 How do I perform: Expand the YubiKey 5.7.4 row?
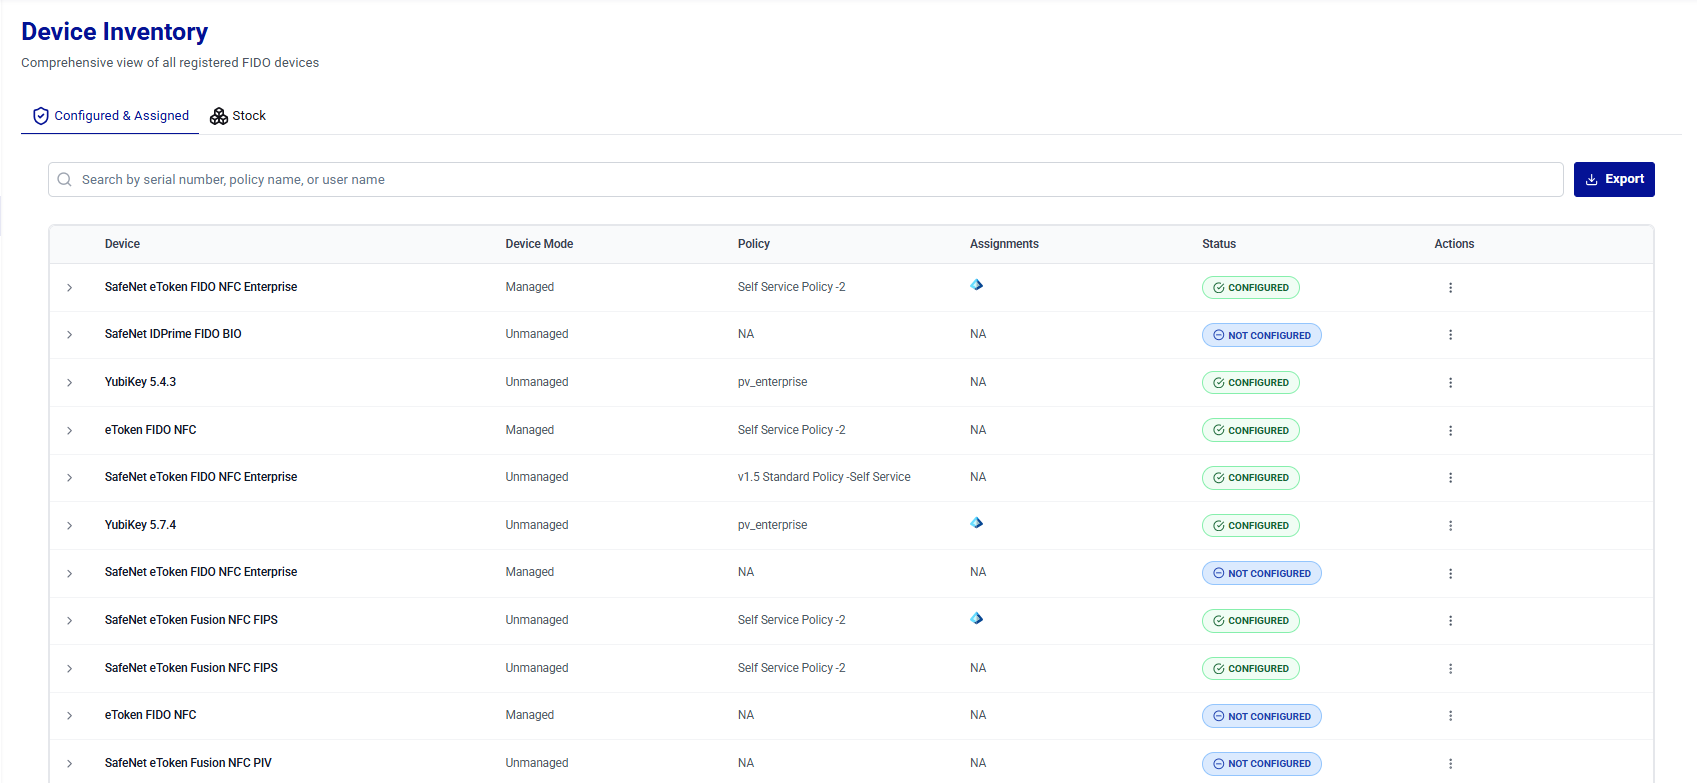69,526
